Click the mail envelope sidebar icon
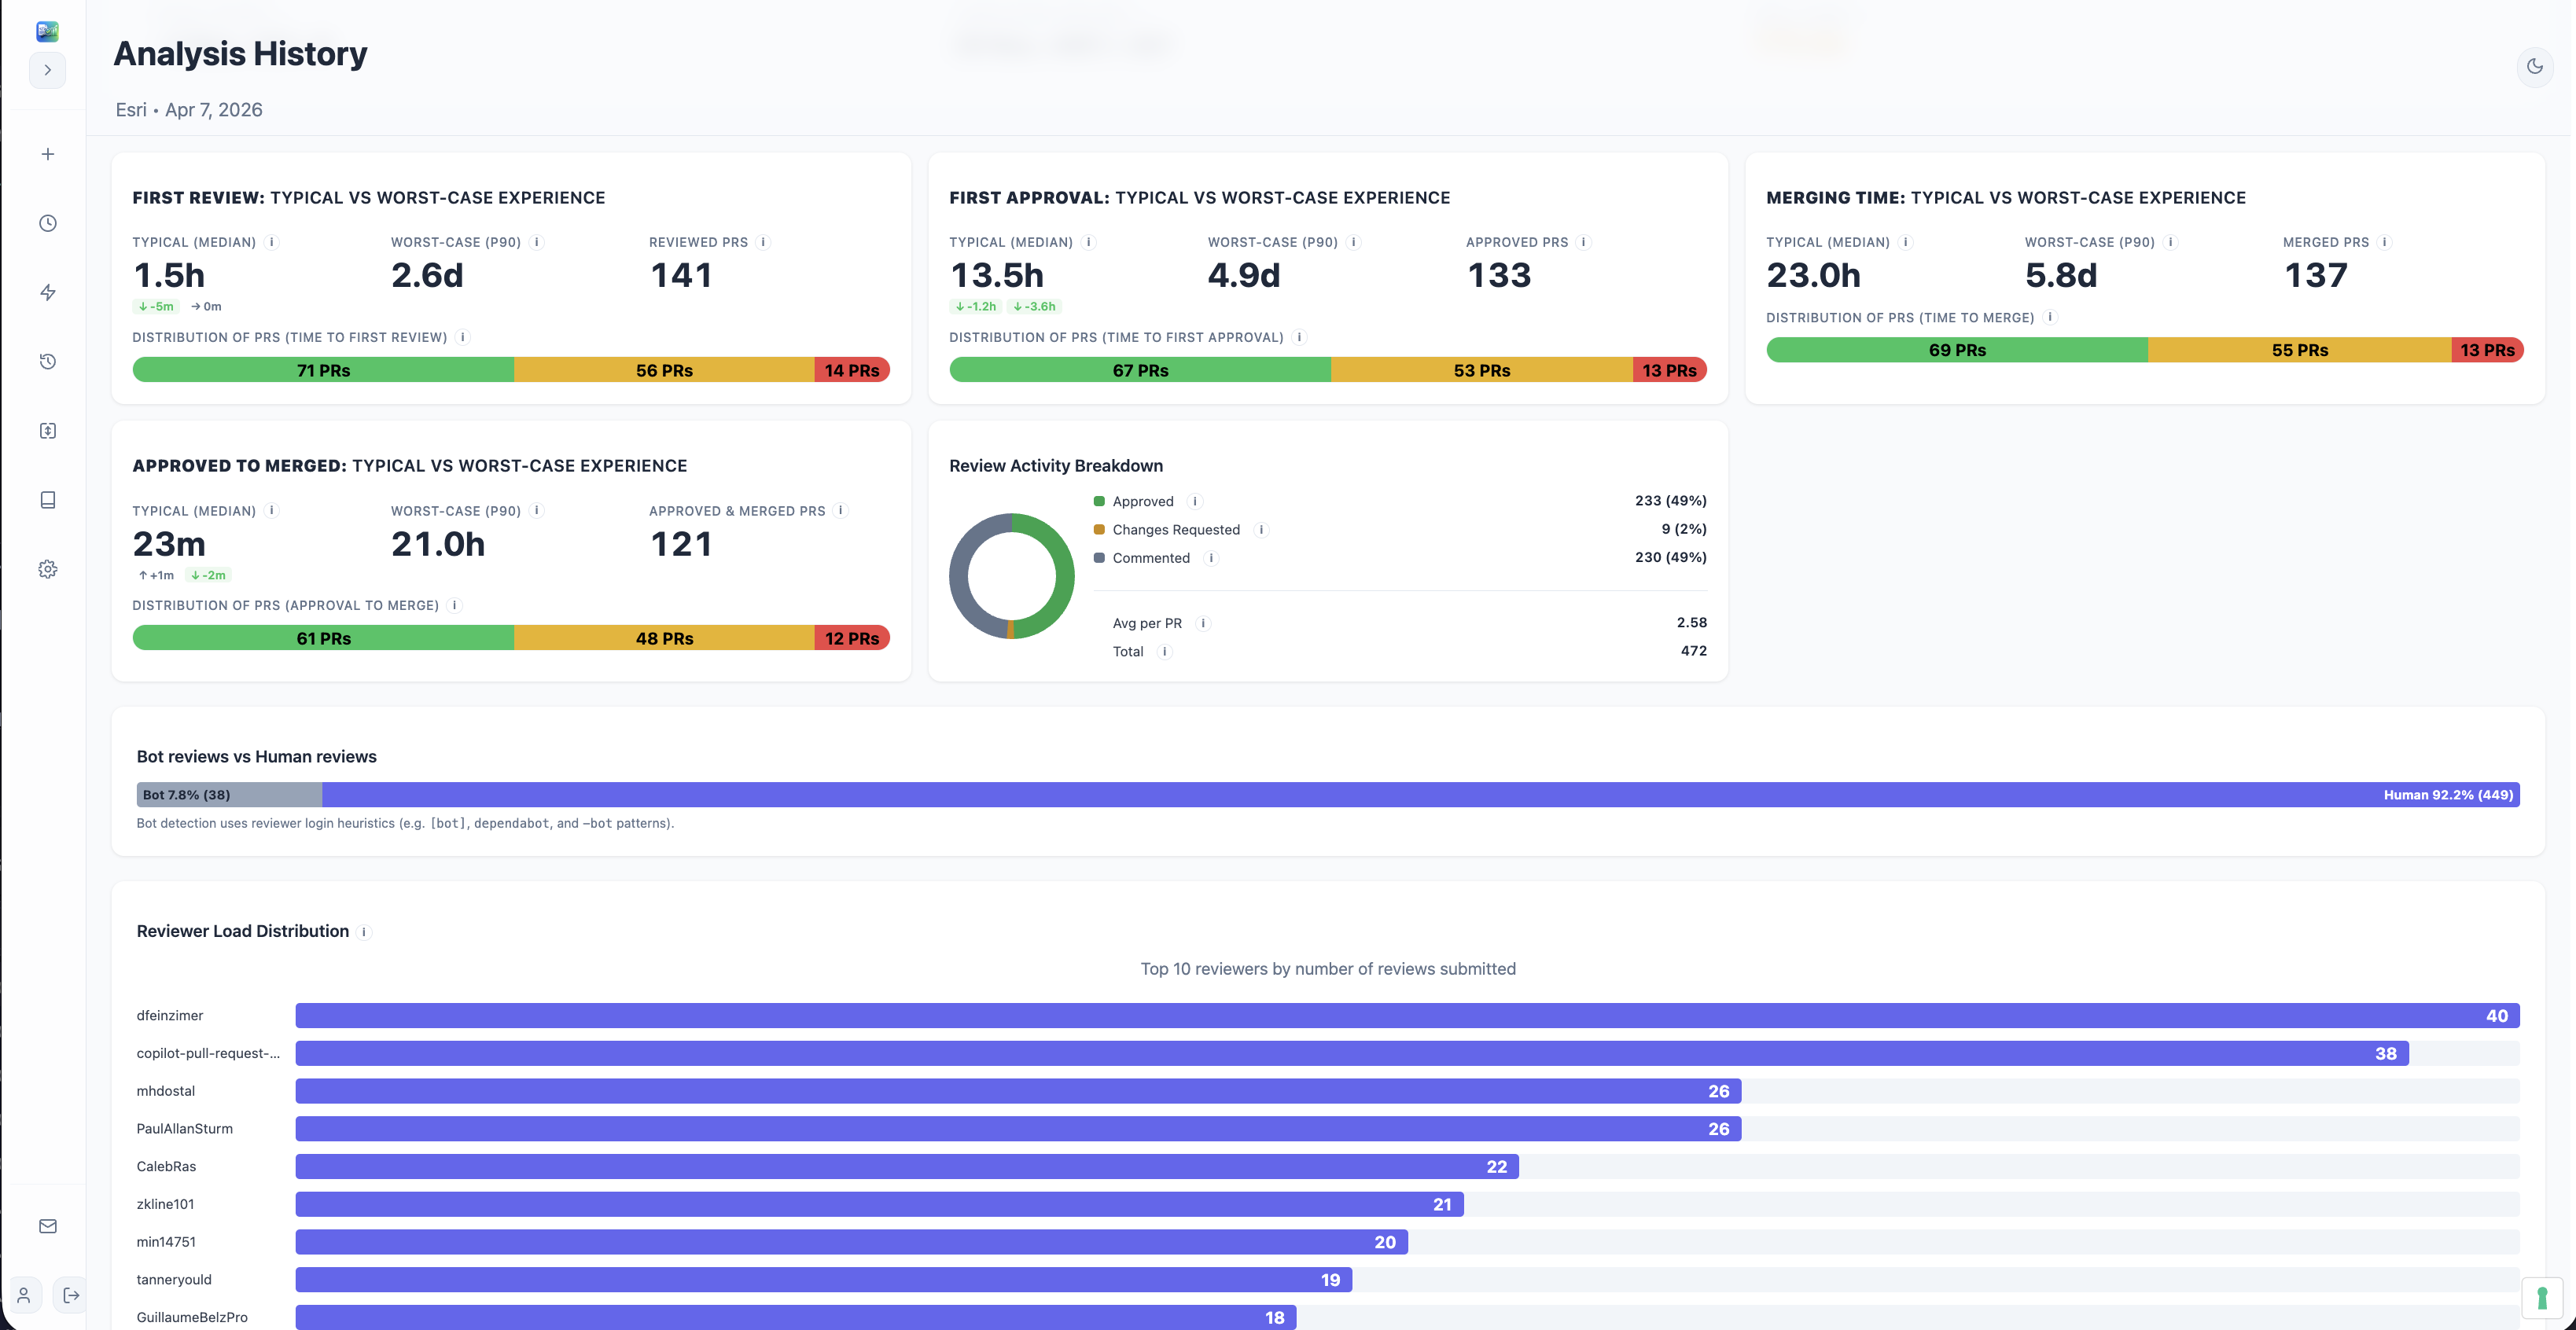 (47, 1226)
